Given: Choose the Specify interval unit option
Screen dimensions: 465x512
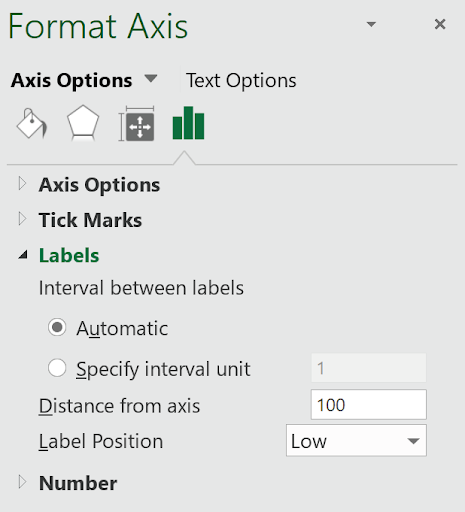Looking at the screenshot, I should (x=57, y=368).
